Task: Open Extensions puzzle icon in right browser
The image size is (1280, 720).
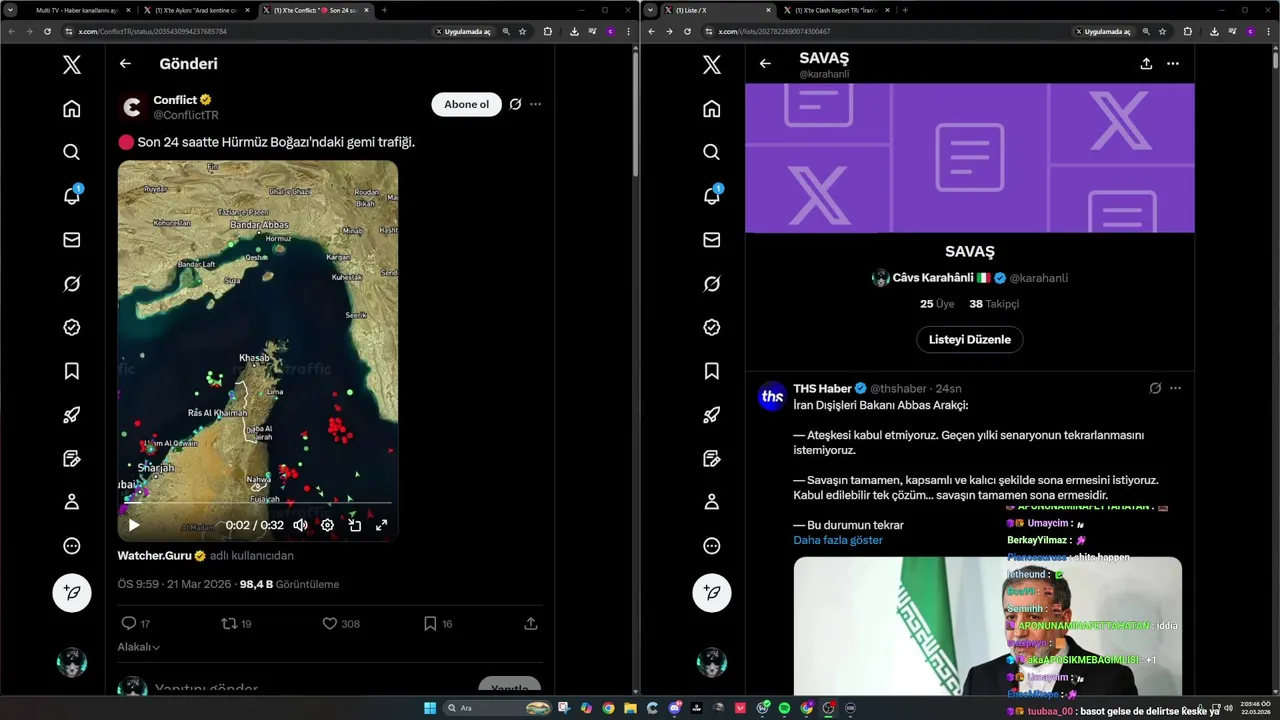Action: tap(1187, 31)
